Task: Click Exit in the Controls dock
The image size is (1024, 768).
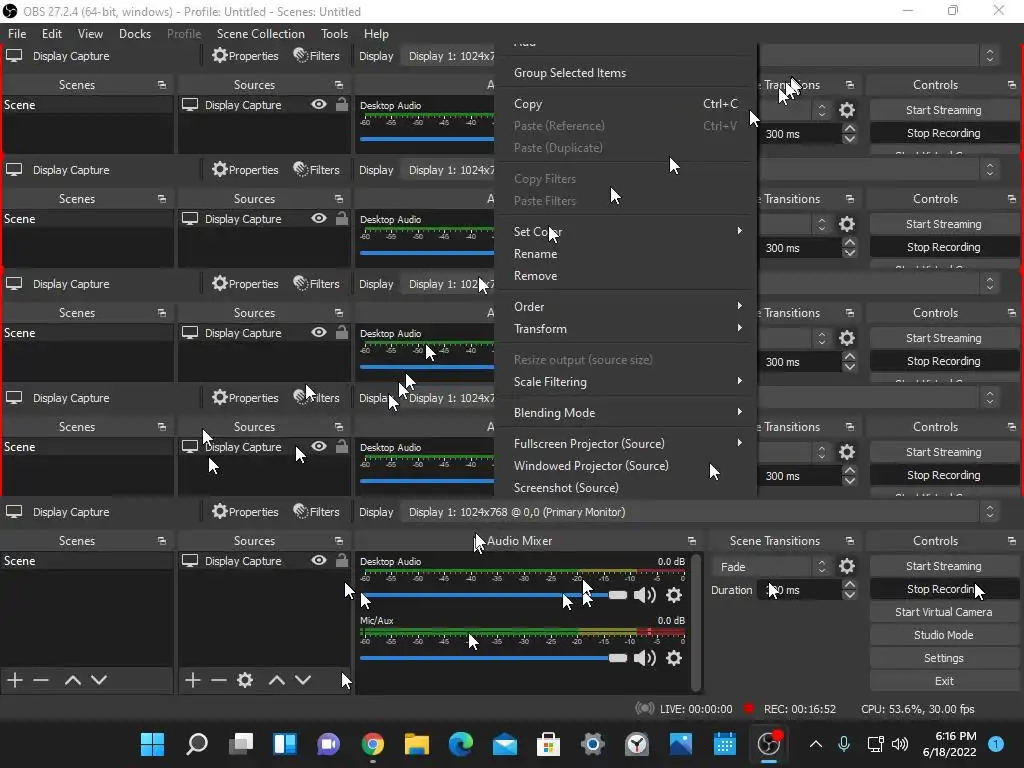Action: (x=944, y=680)
